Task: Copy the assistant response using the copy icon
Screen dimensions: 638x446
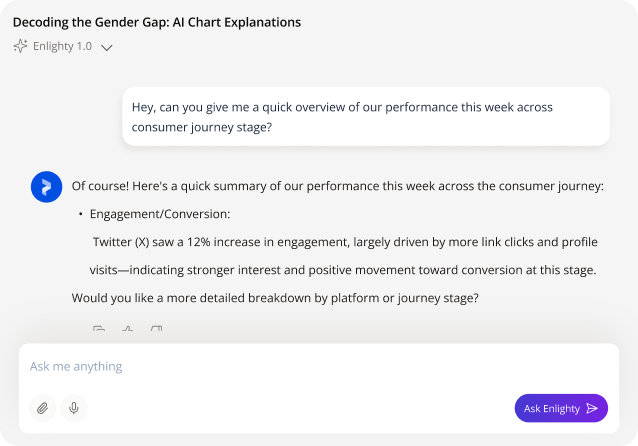Action: (99, 329)
